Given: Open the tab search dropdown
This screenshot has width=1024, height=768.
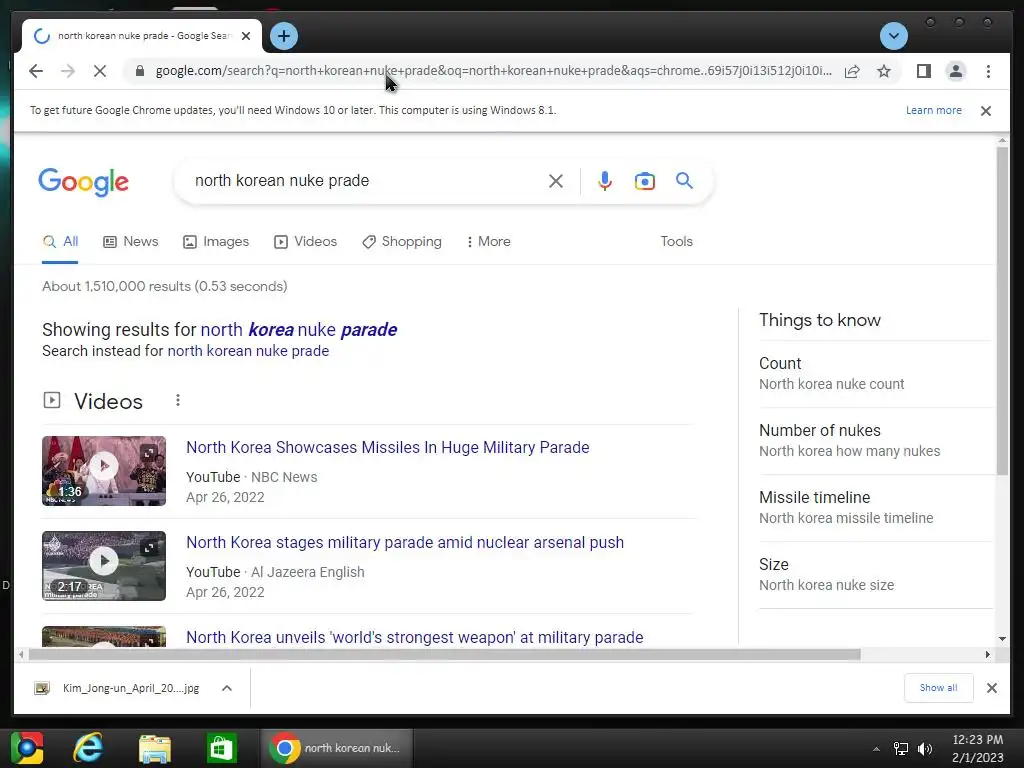Looking at the screenshot, I should pos(893,36).
